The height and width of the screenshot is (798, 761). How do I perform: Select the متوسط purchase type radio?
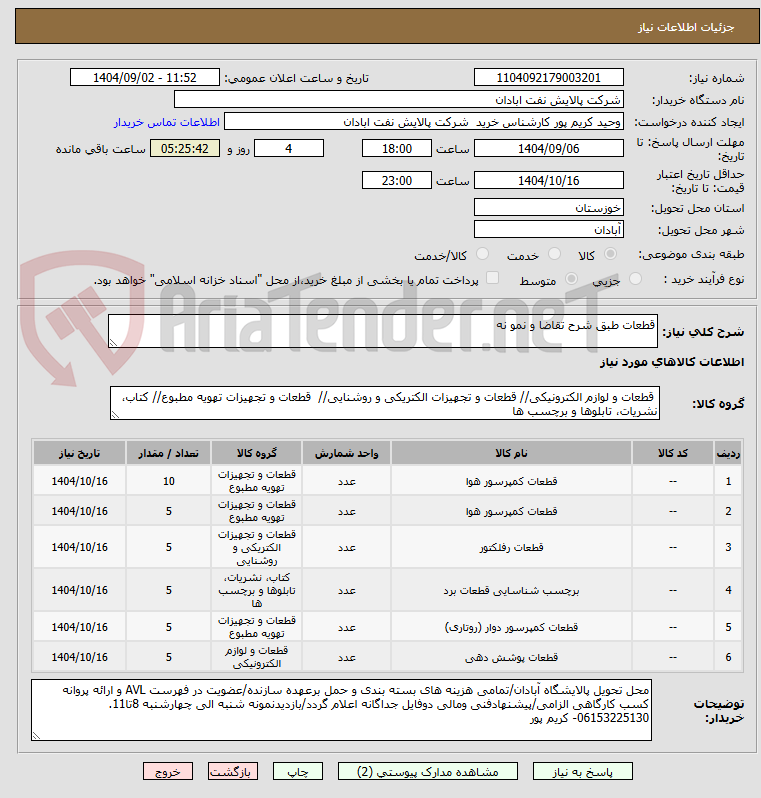[571, 279]
